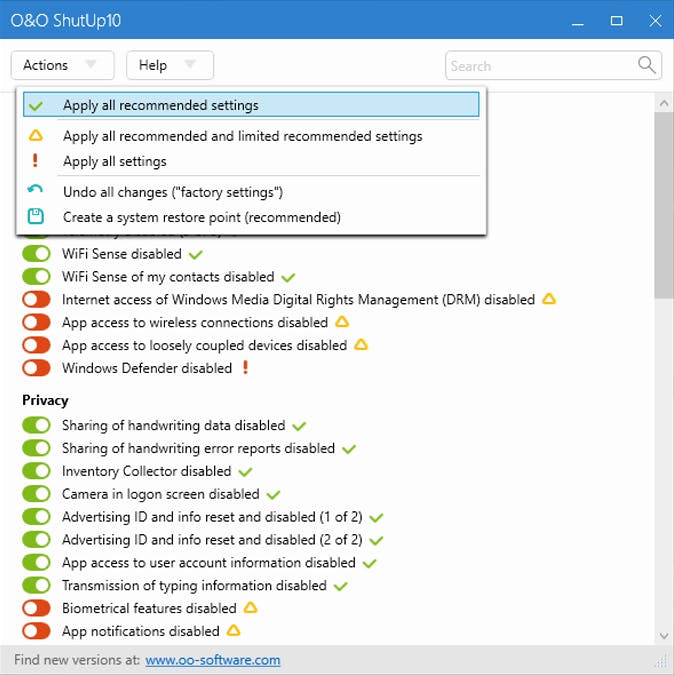Click the vertical scrollbar thumb
The height and width of the screenshot is (675, 674).
click(664, 205)
